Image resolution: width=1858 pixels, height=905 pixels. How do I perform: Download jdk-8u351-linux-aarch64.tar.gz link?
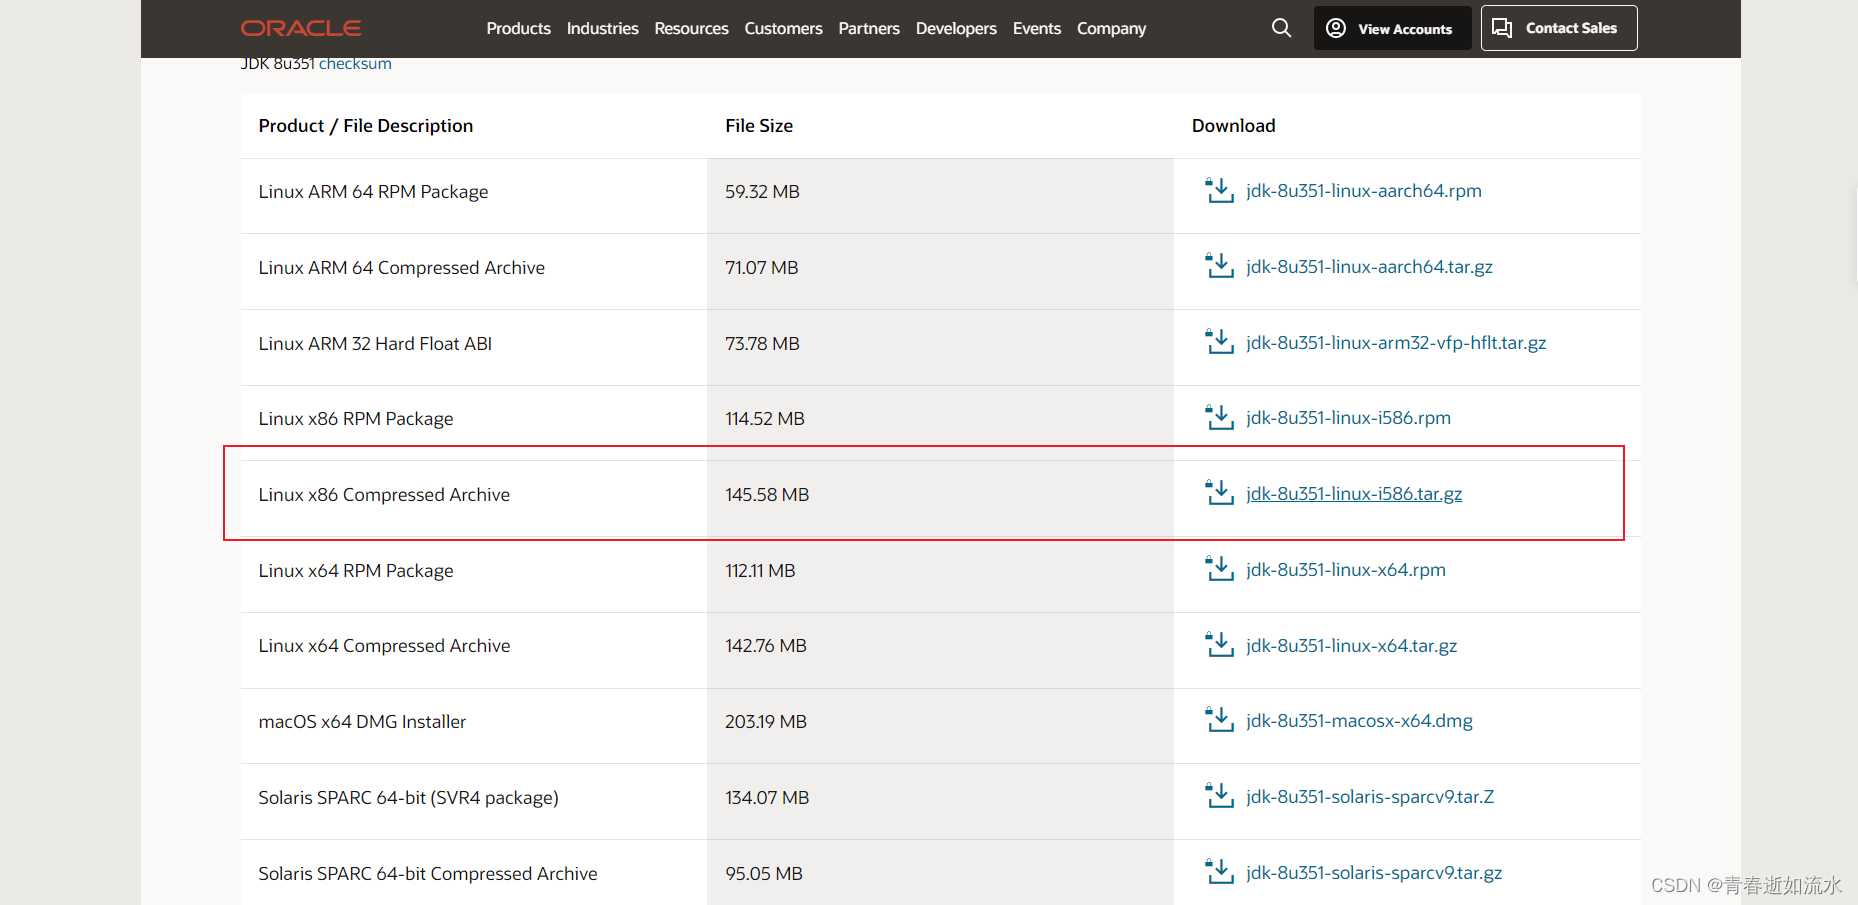1369,266
